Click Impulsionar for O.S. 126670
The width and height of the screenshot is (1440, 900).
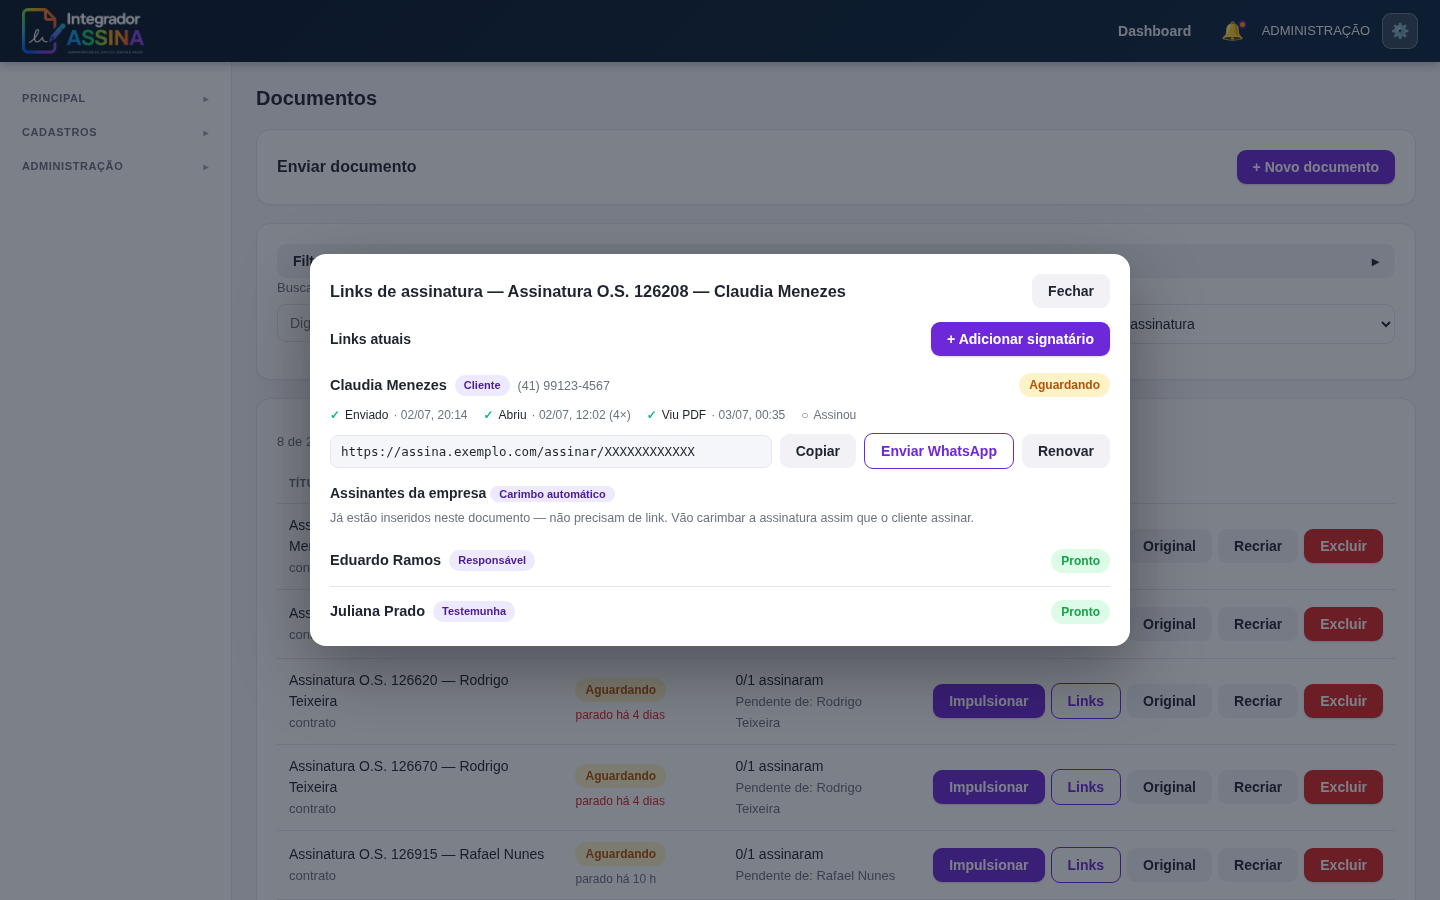click(x=988, y=787)
